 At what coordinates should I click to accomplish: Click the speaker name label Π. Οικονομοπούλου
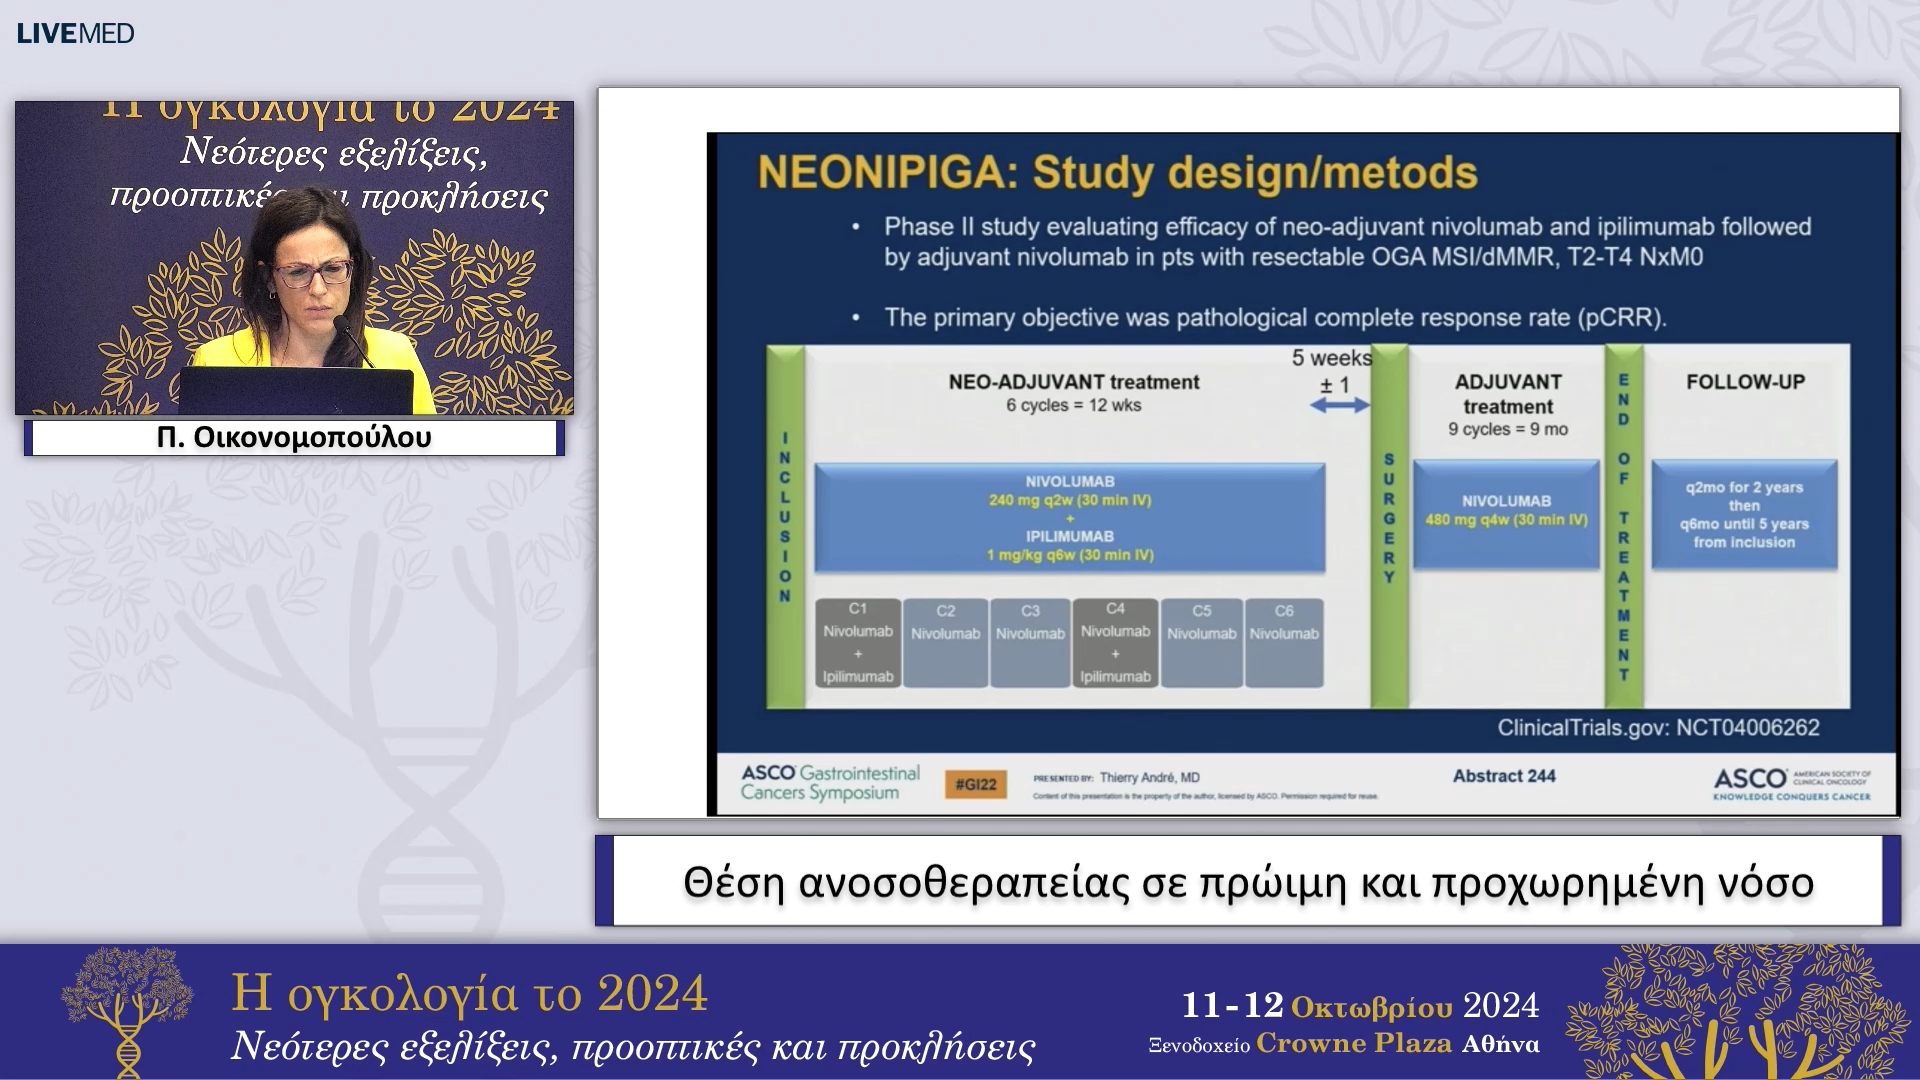click(294, 438)
